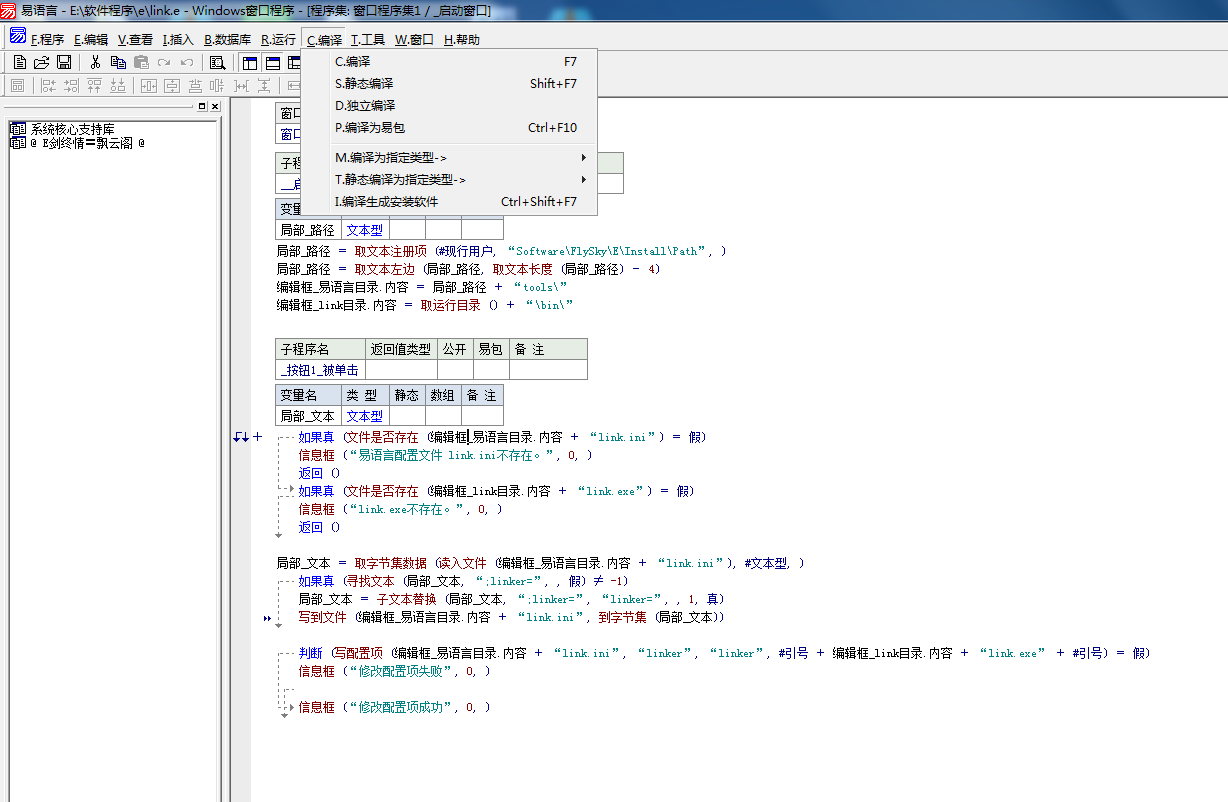Click the _按钮1_被单击 subroutine name cell
The width and height of the screenshot is (1228, 802).
pyautogui.click(x=321, y=370)
